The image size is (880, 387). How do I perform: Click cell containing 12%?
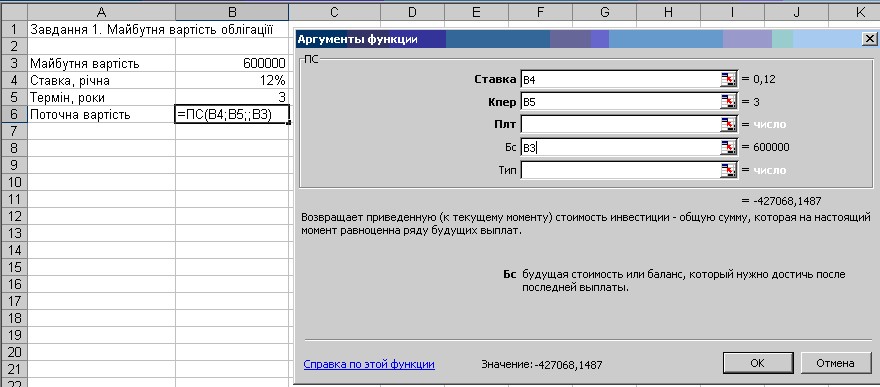[232, 80]
